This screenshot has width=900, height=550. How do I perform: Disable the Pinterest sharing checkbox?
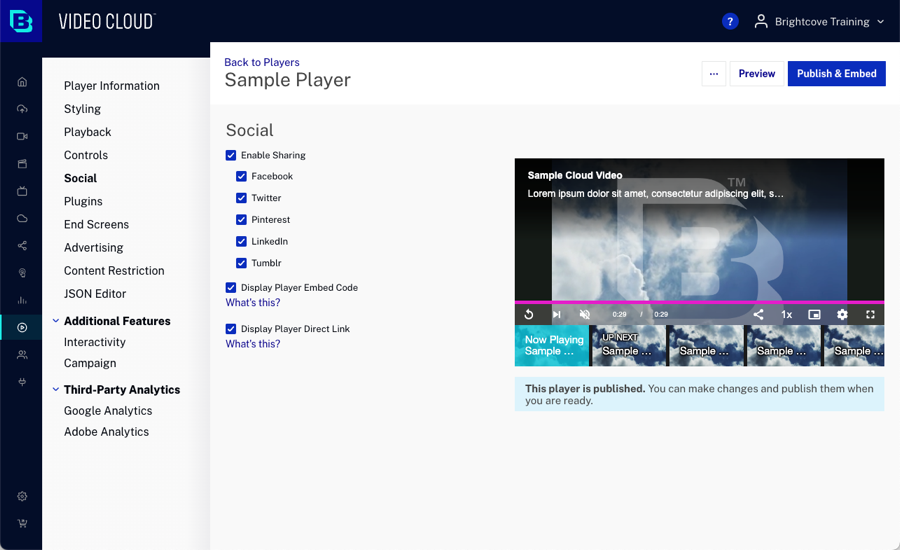coord(241,220)
